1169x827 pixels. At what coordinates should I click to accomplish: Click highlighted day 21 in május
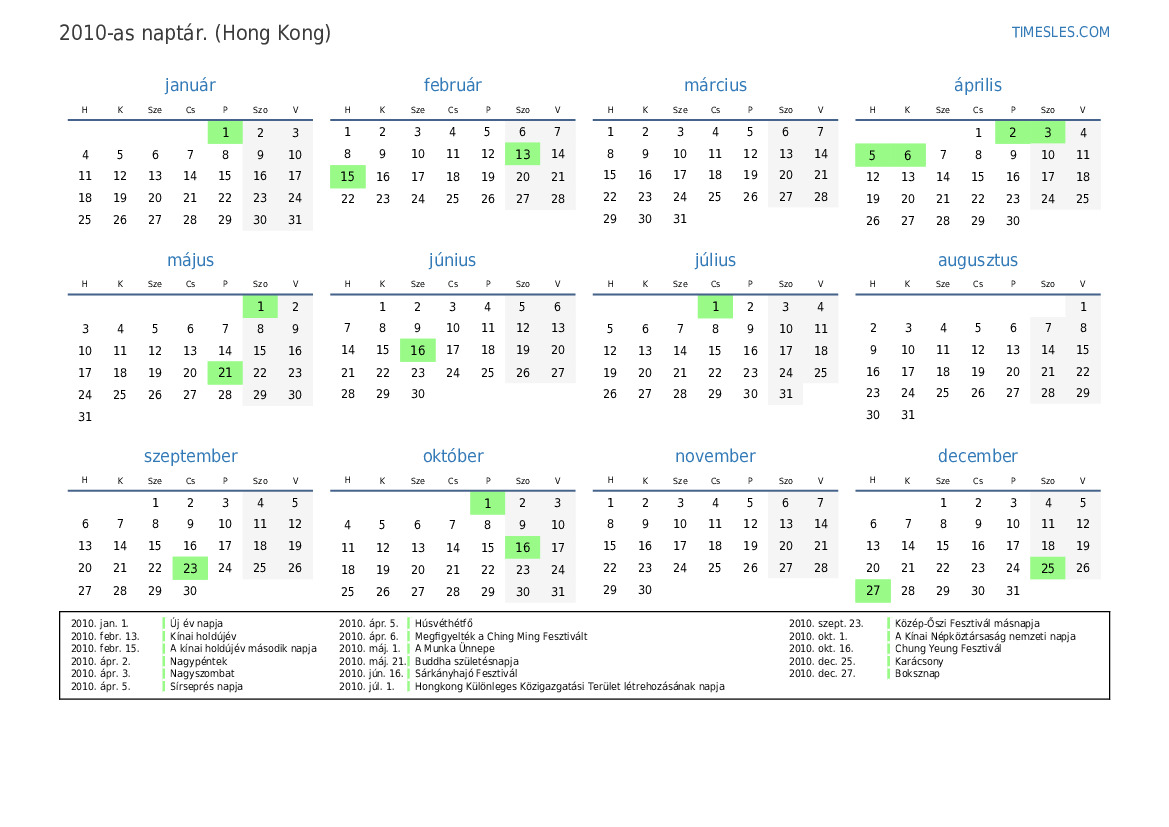(x=225, y=373)
